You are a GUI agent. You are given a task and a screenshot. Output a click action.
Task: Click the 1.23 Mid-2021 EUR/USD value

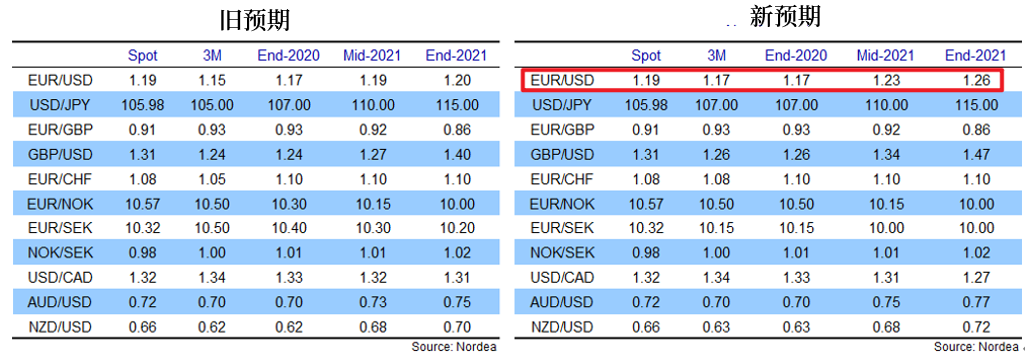click(885, 80)
